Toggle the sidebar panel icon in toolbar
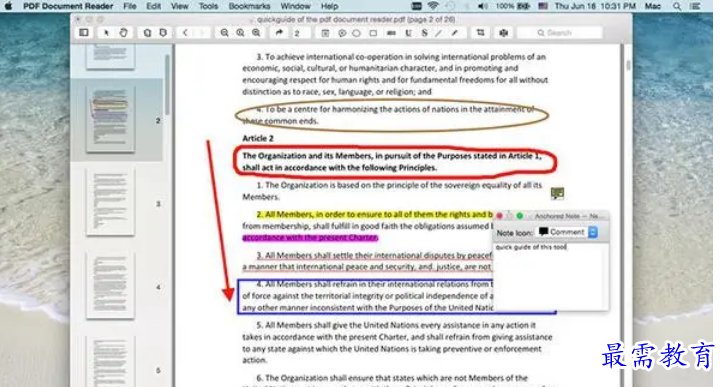Viewport: 723px width, 387px height. (x=84, y=33)
